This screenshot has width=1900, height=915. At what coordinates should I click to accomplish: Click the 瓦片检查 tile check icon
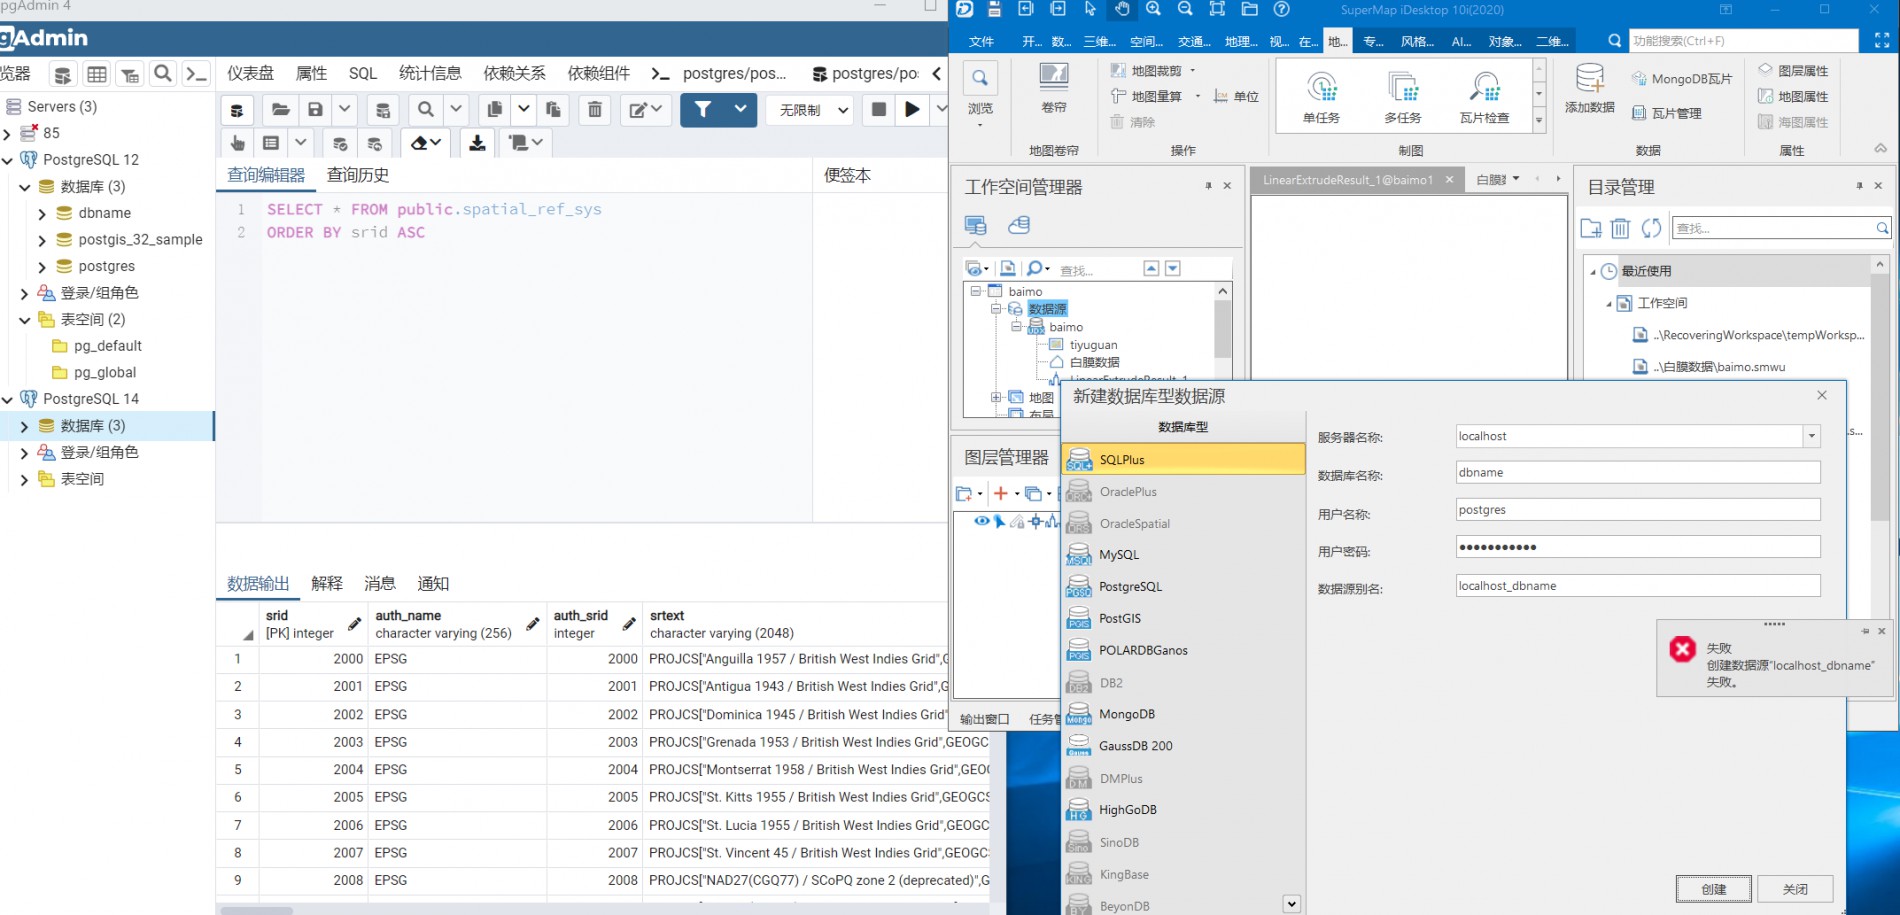click(x=1485, y=97)
